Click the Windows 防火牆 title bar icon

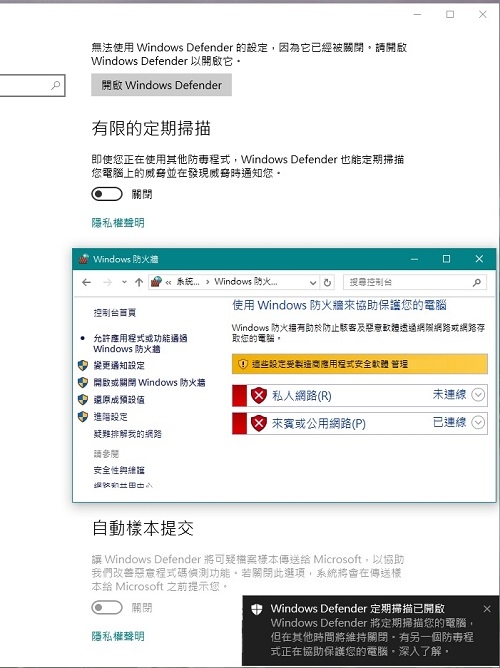83,259
